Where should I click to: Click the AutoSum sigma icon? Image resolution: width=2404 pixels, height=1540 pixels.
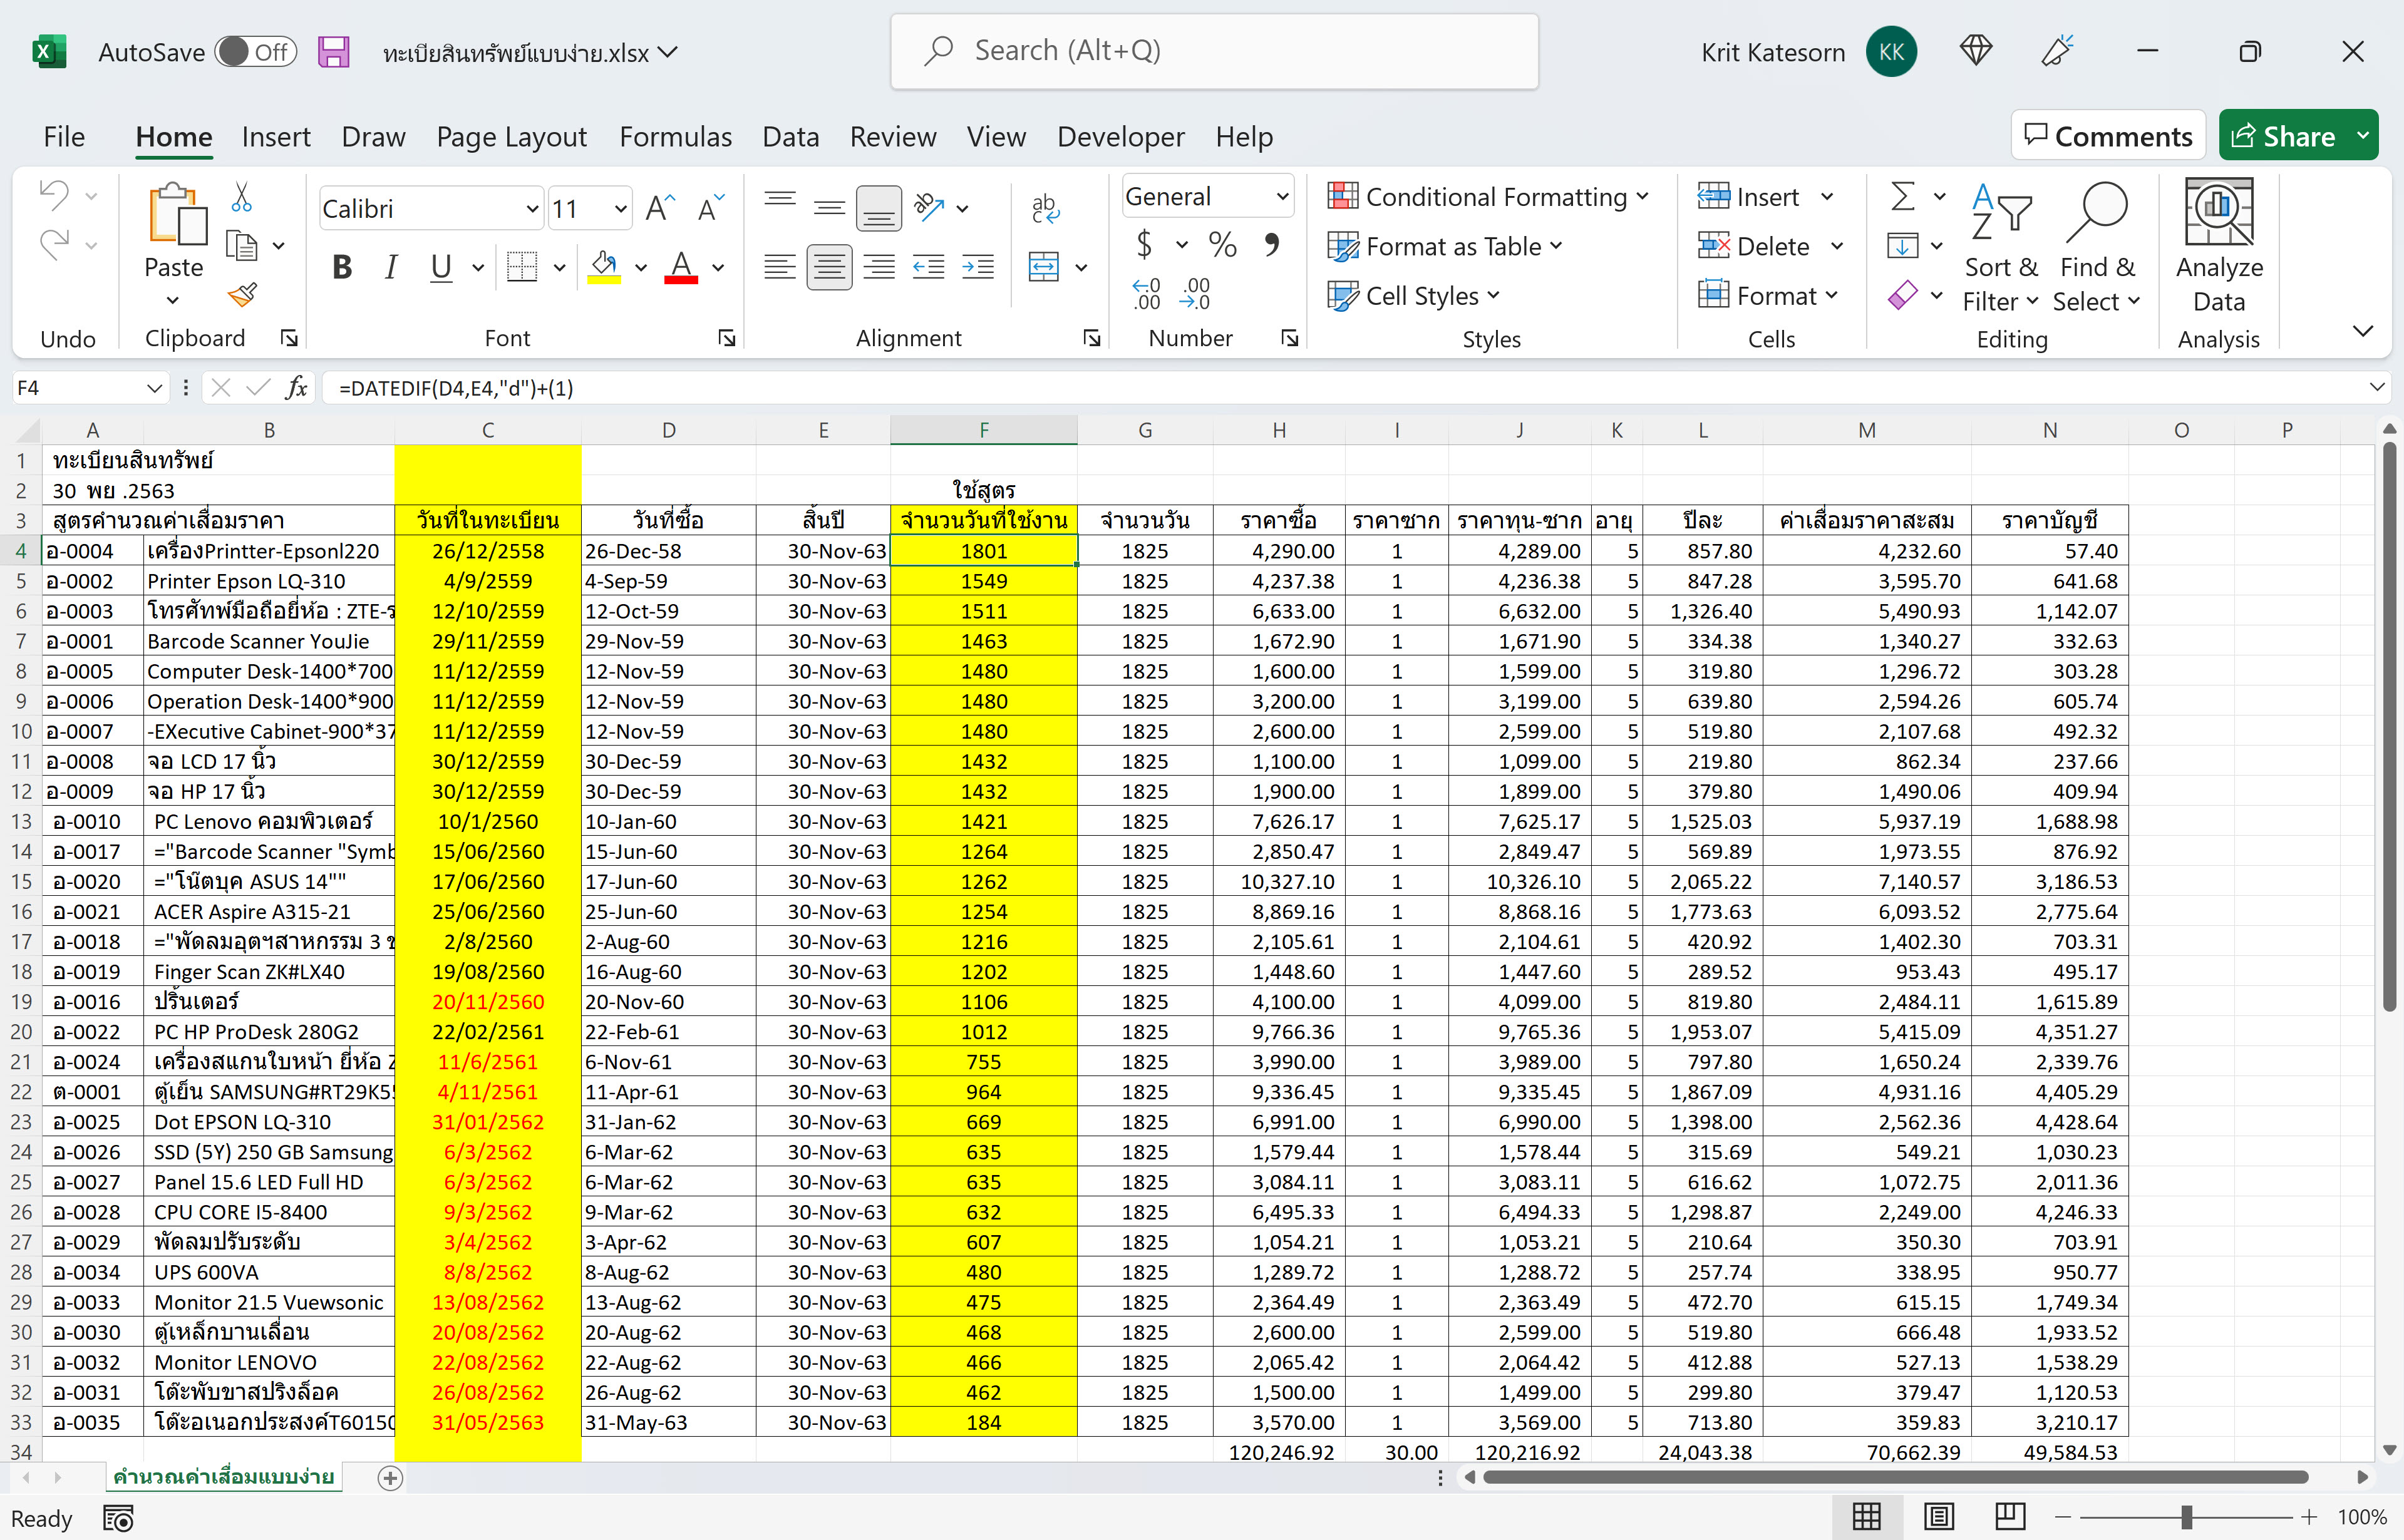(x=1903, y=196)
